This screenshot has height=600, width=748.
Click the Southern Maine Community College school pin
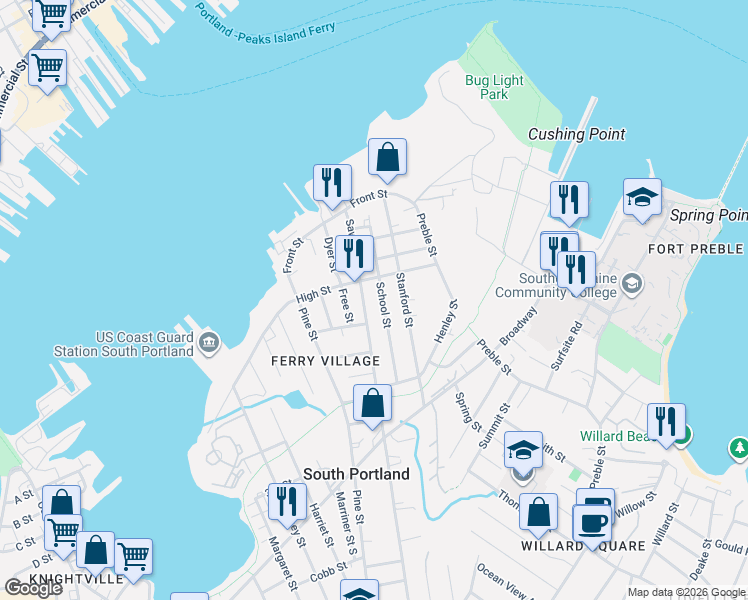[632, 284]
